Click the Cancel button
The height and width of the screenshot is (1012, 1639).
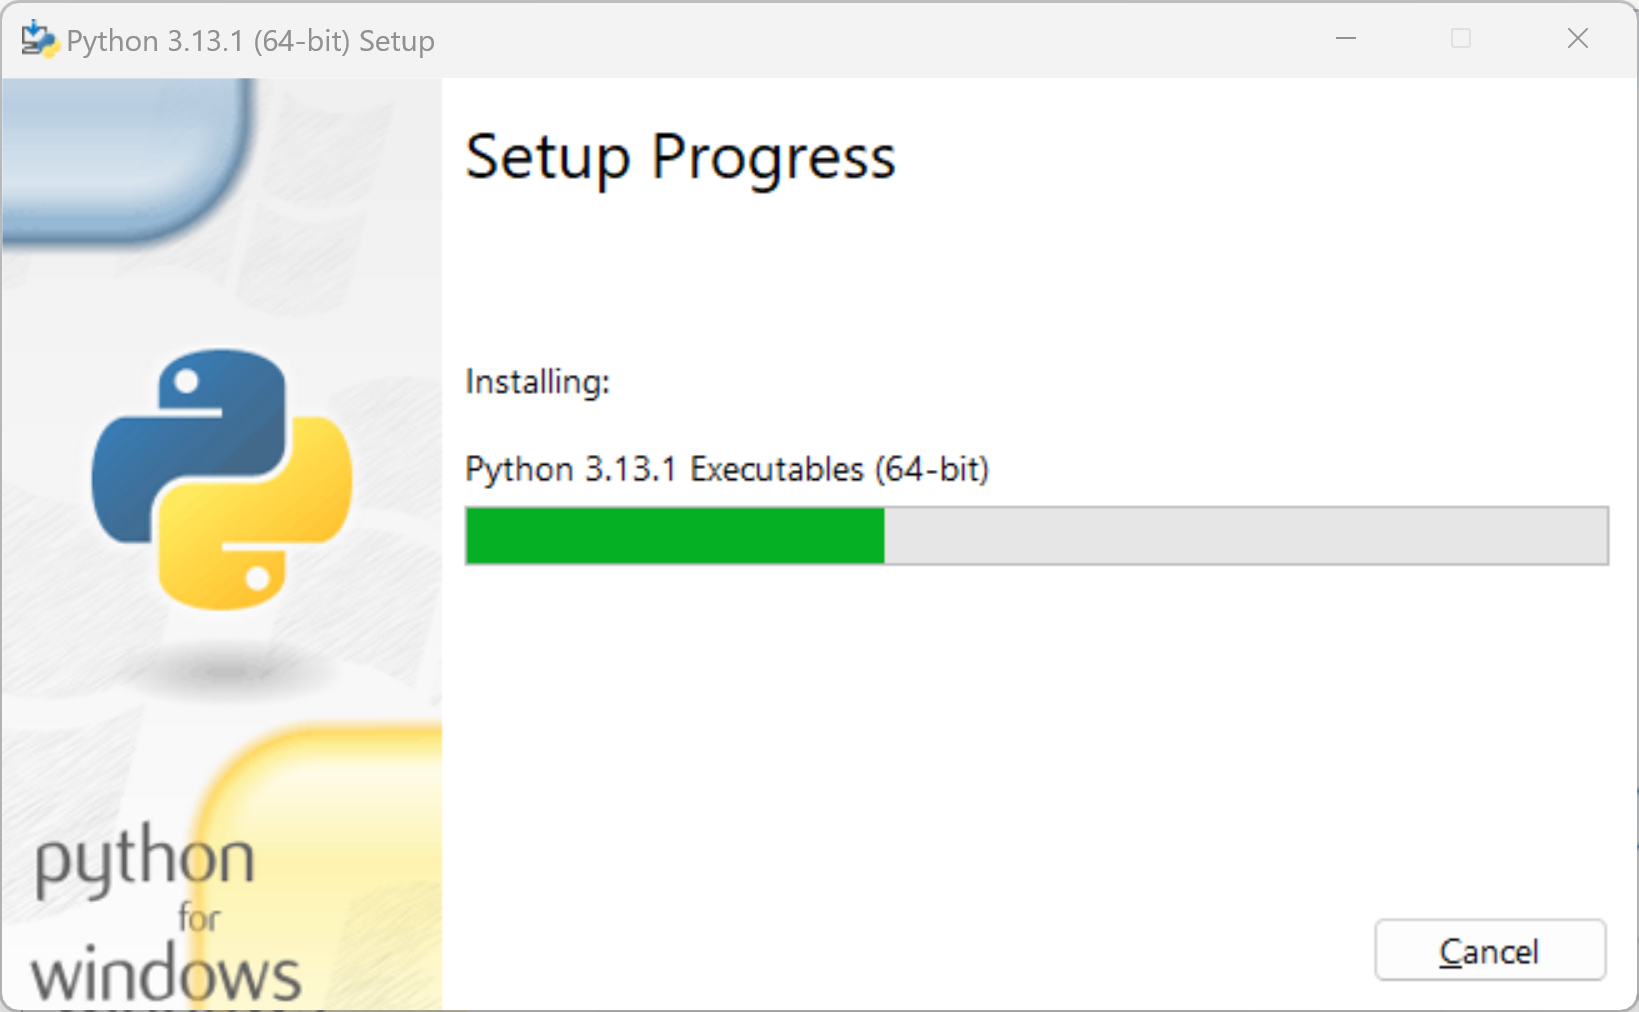coord(1489,950)
